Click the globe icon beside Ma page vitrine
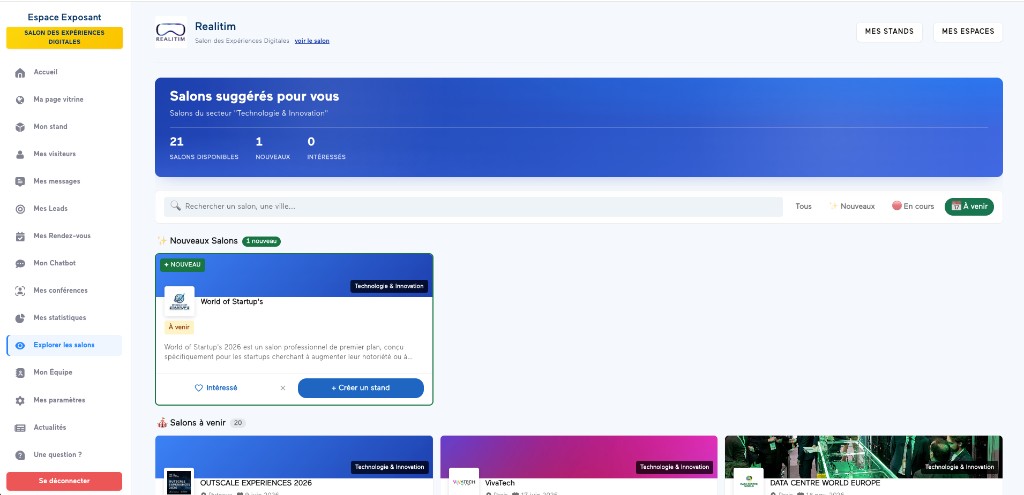Screen dimensions: 1024x495 tap(20, 100)
